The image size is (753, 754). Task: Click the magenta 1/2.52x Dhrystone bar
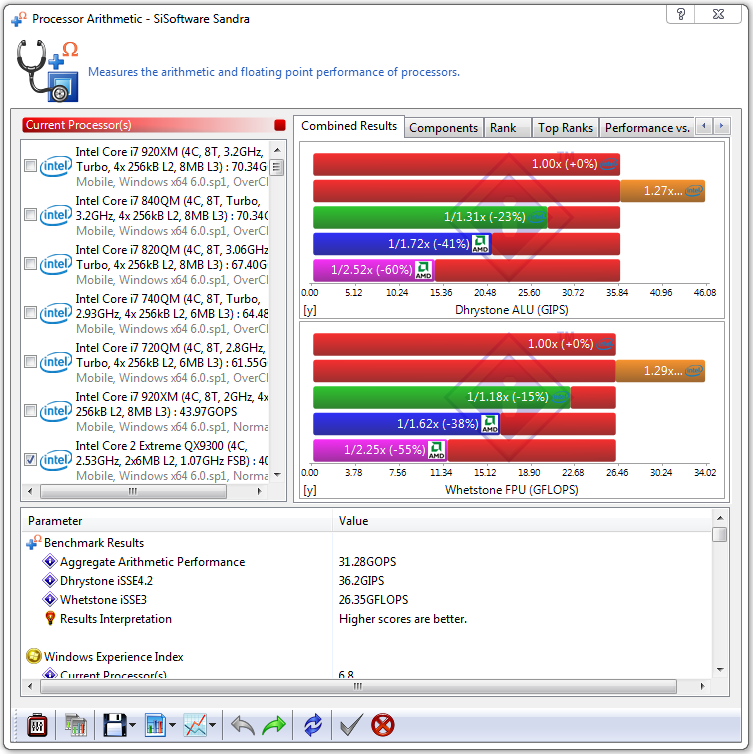[x=374, y=270]
